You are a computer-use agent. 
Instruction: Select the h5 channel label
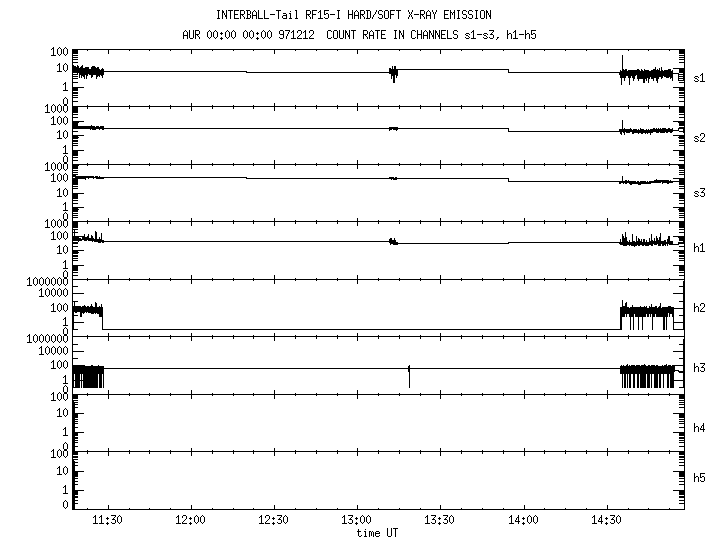coord(699,479)
